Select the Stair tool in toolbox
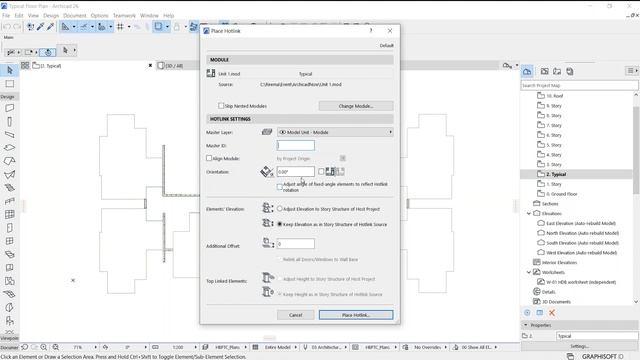Screen dimensions: 640x360 [x=9, y=188]
